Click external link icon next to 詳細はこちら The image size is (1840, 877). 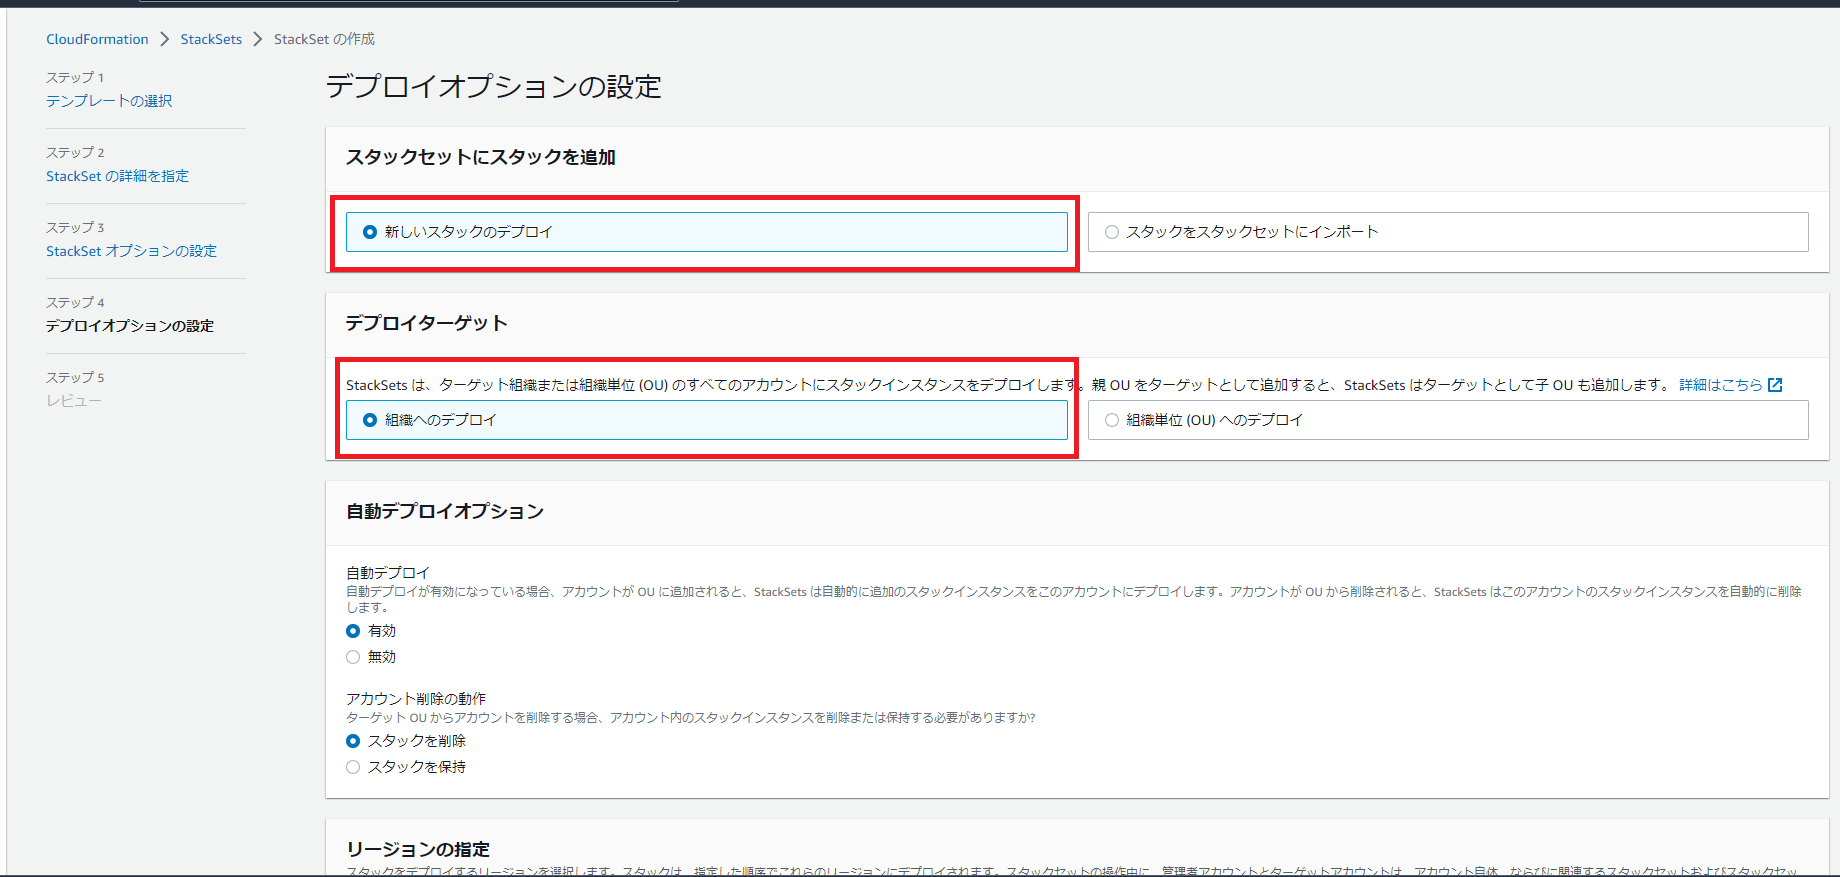point(1775,385)
